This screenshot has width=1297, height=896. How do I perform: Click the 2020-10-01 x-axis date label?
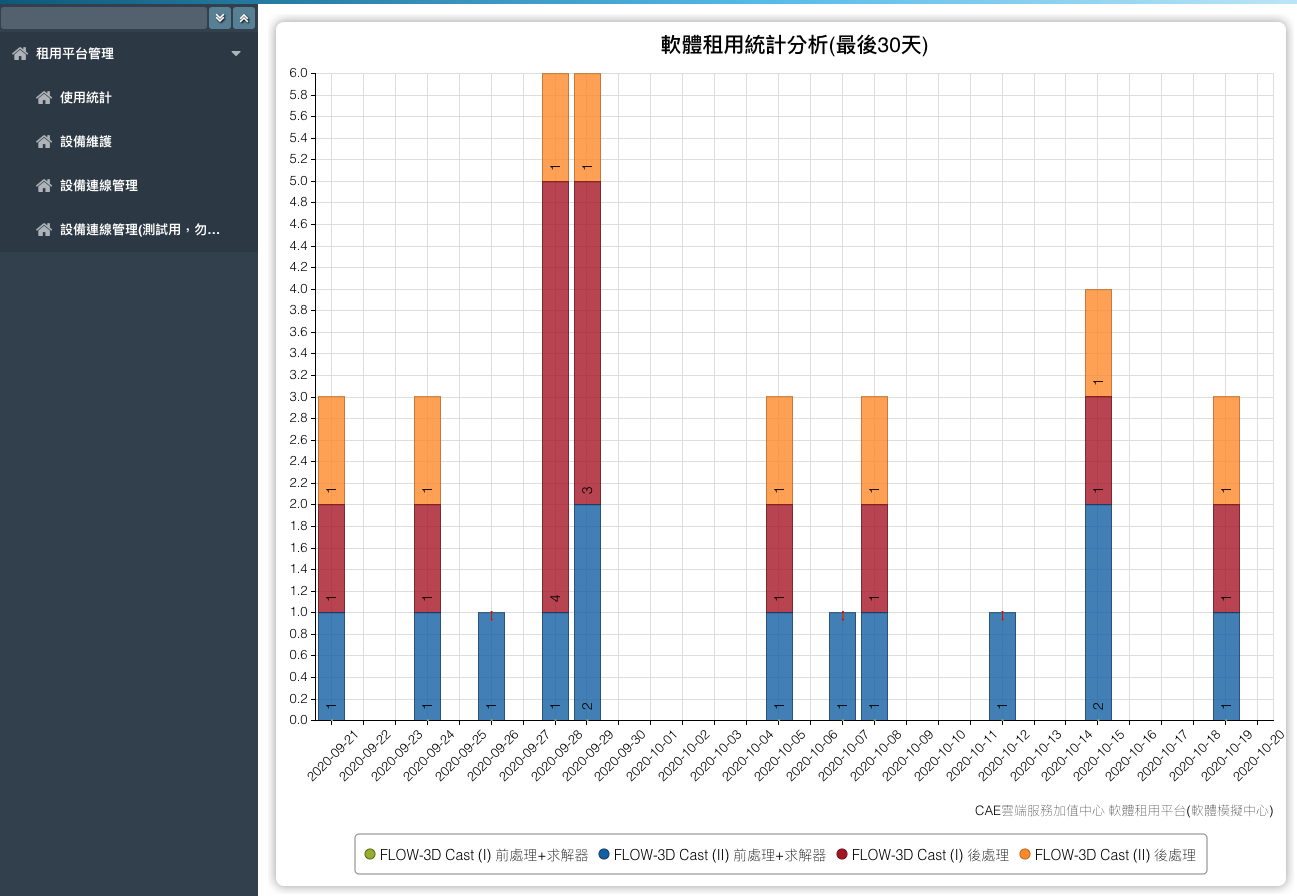654,756
